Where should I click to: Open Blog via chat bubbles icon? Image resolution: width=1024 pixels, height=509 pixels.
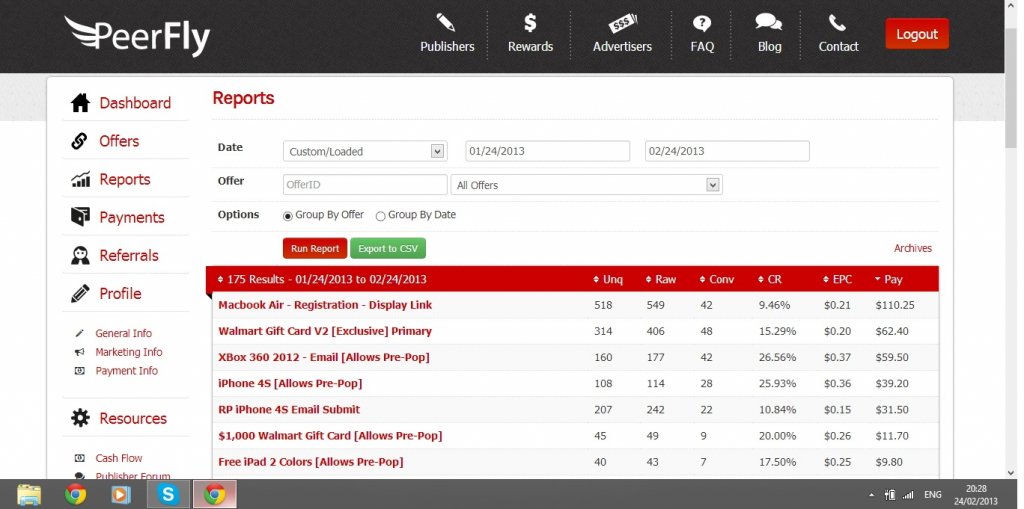769,23
